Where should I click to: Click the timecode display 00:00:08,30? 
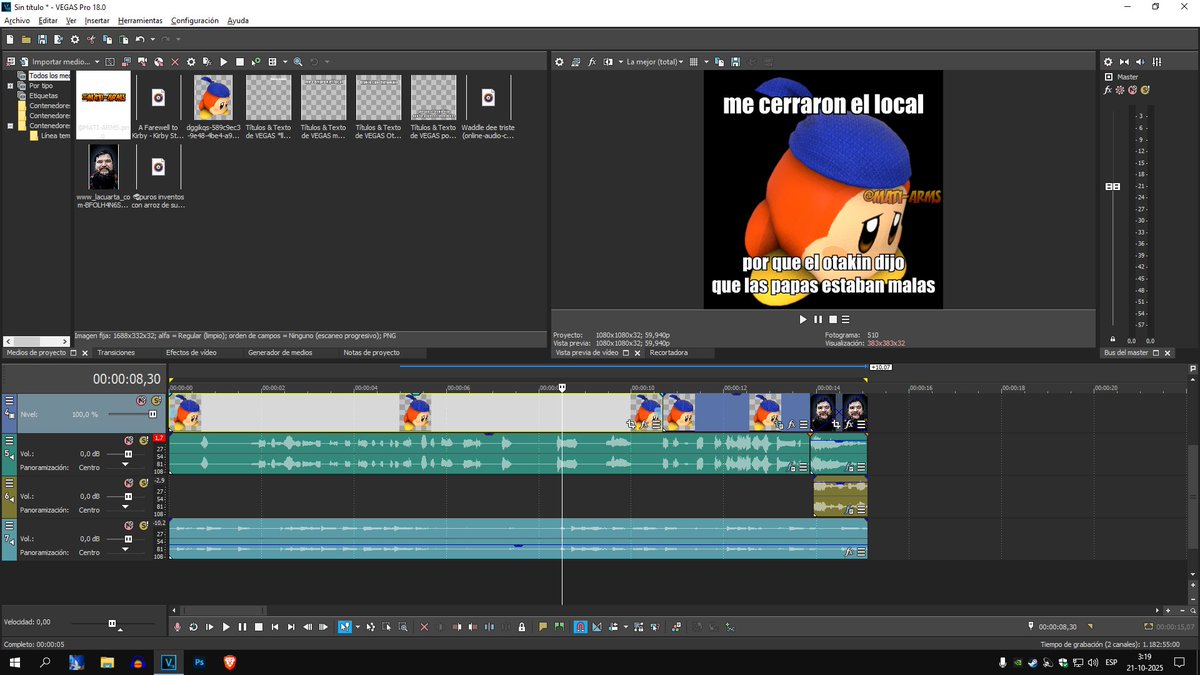tap(127, 379)
